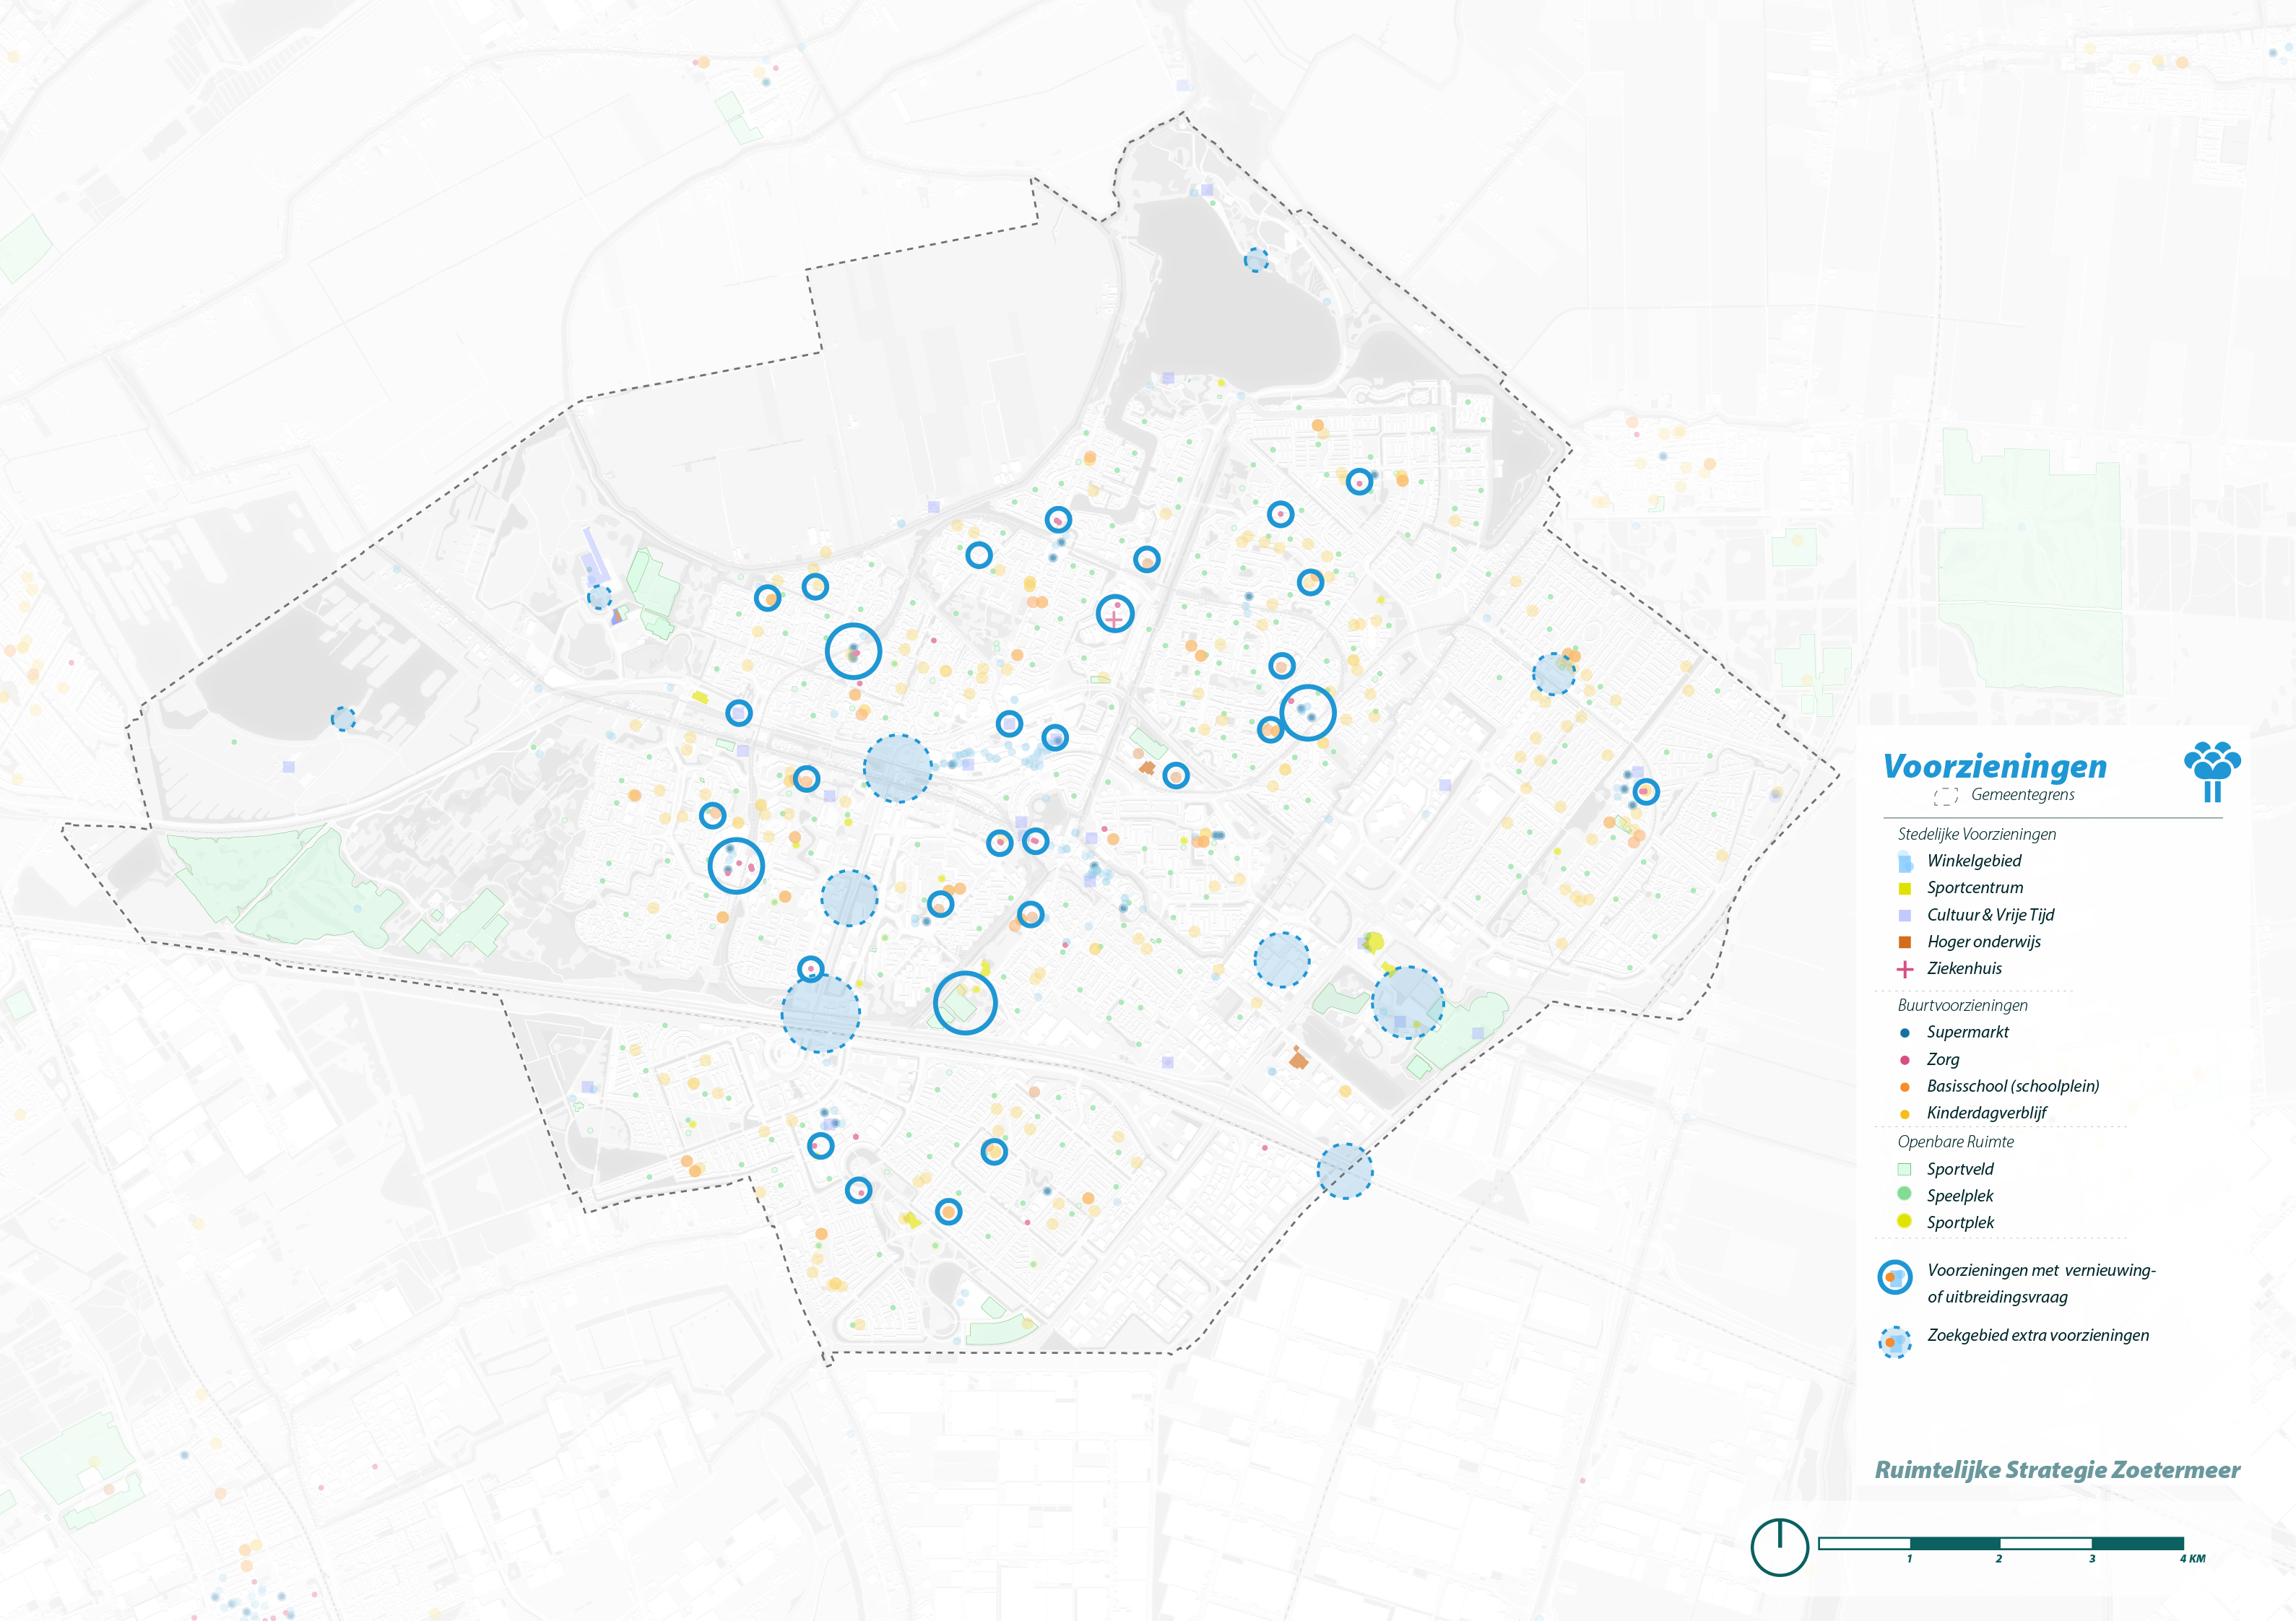This screenshot has width=2296, height=1621.
Task: Click the lavender Cultuur & Vrije Tijd square
Action: 1904,916
